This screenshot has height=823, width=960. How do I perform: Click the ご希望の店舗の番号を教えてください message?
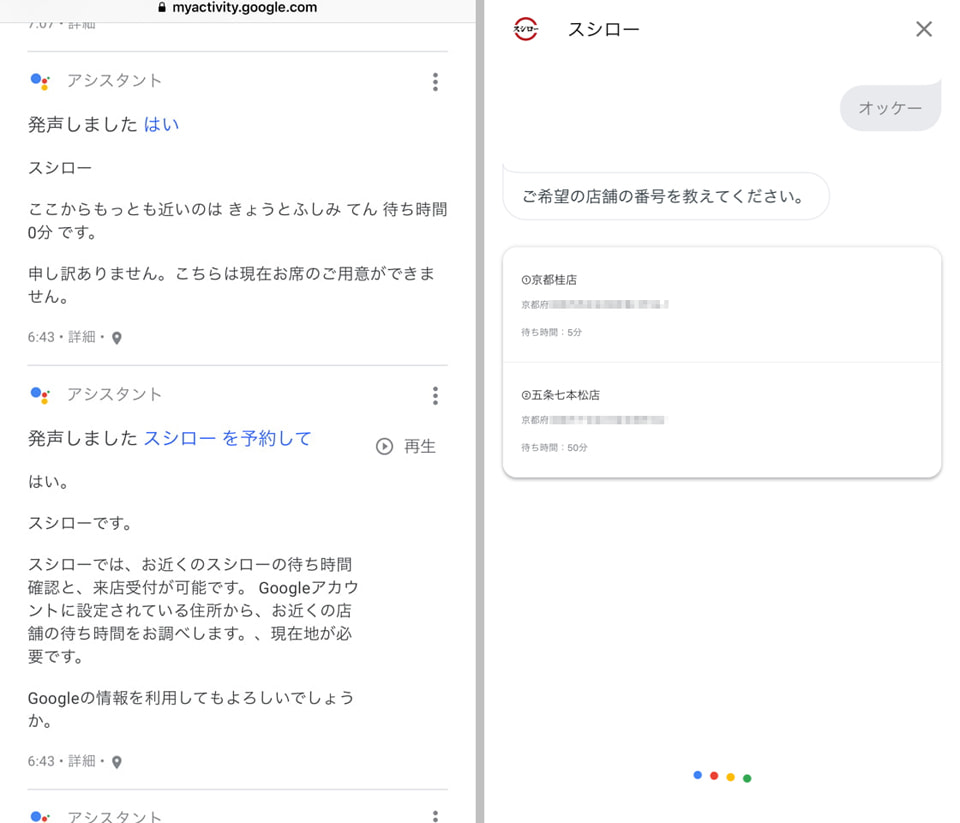pos(666,196)
